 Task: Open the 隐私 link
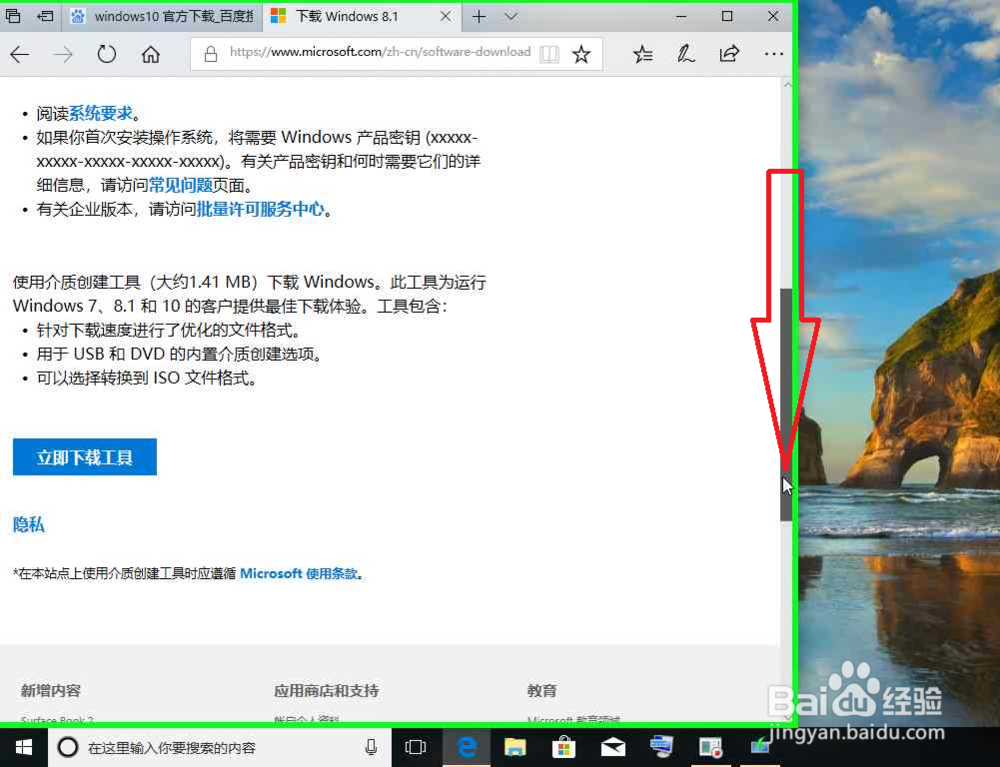click(29, 524)
